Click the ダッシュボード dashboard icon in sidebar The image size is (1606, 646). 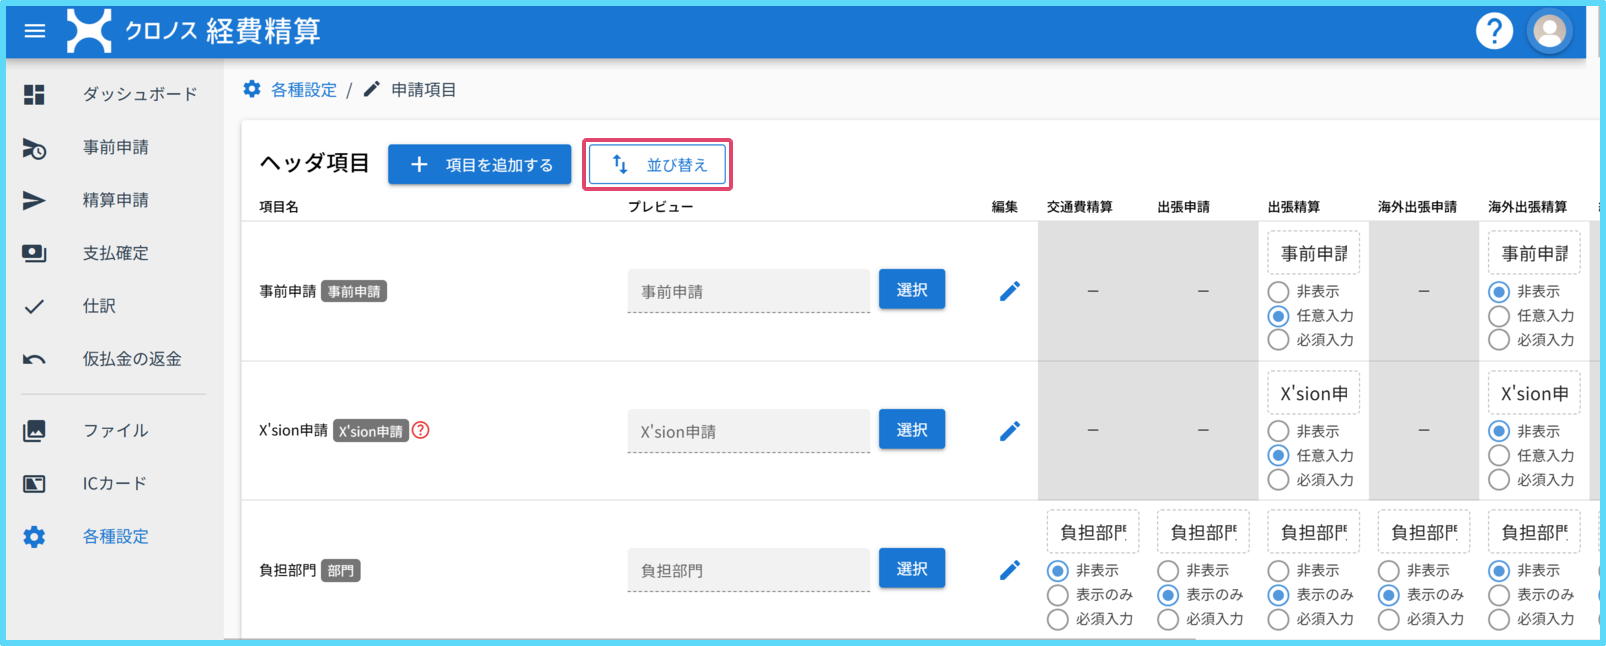point(35,94)
